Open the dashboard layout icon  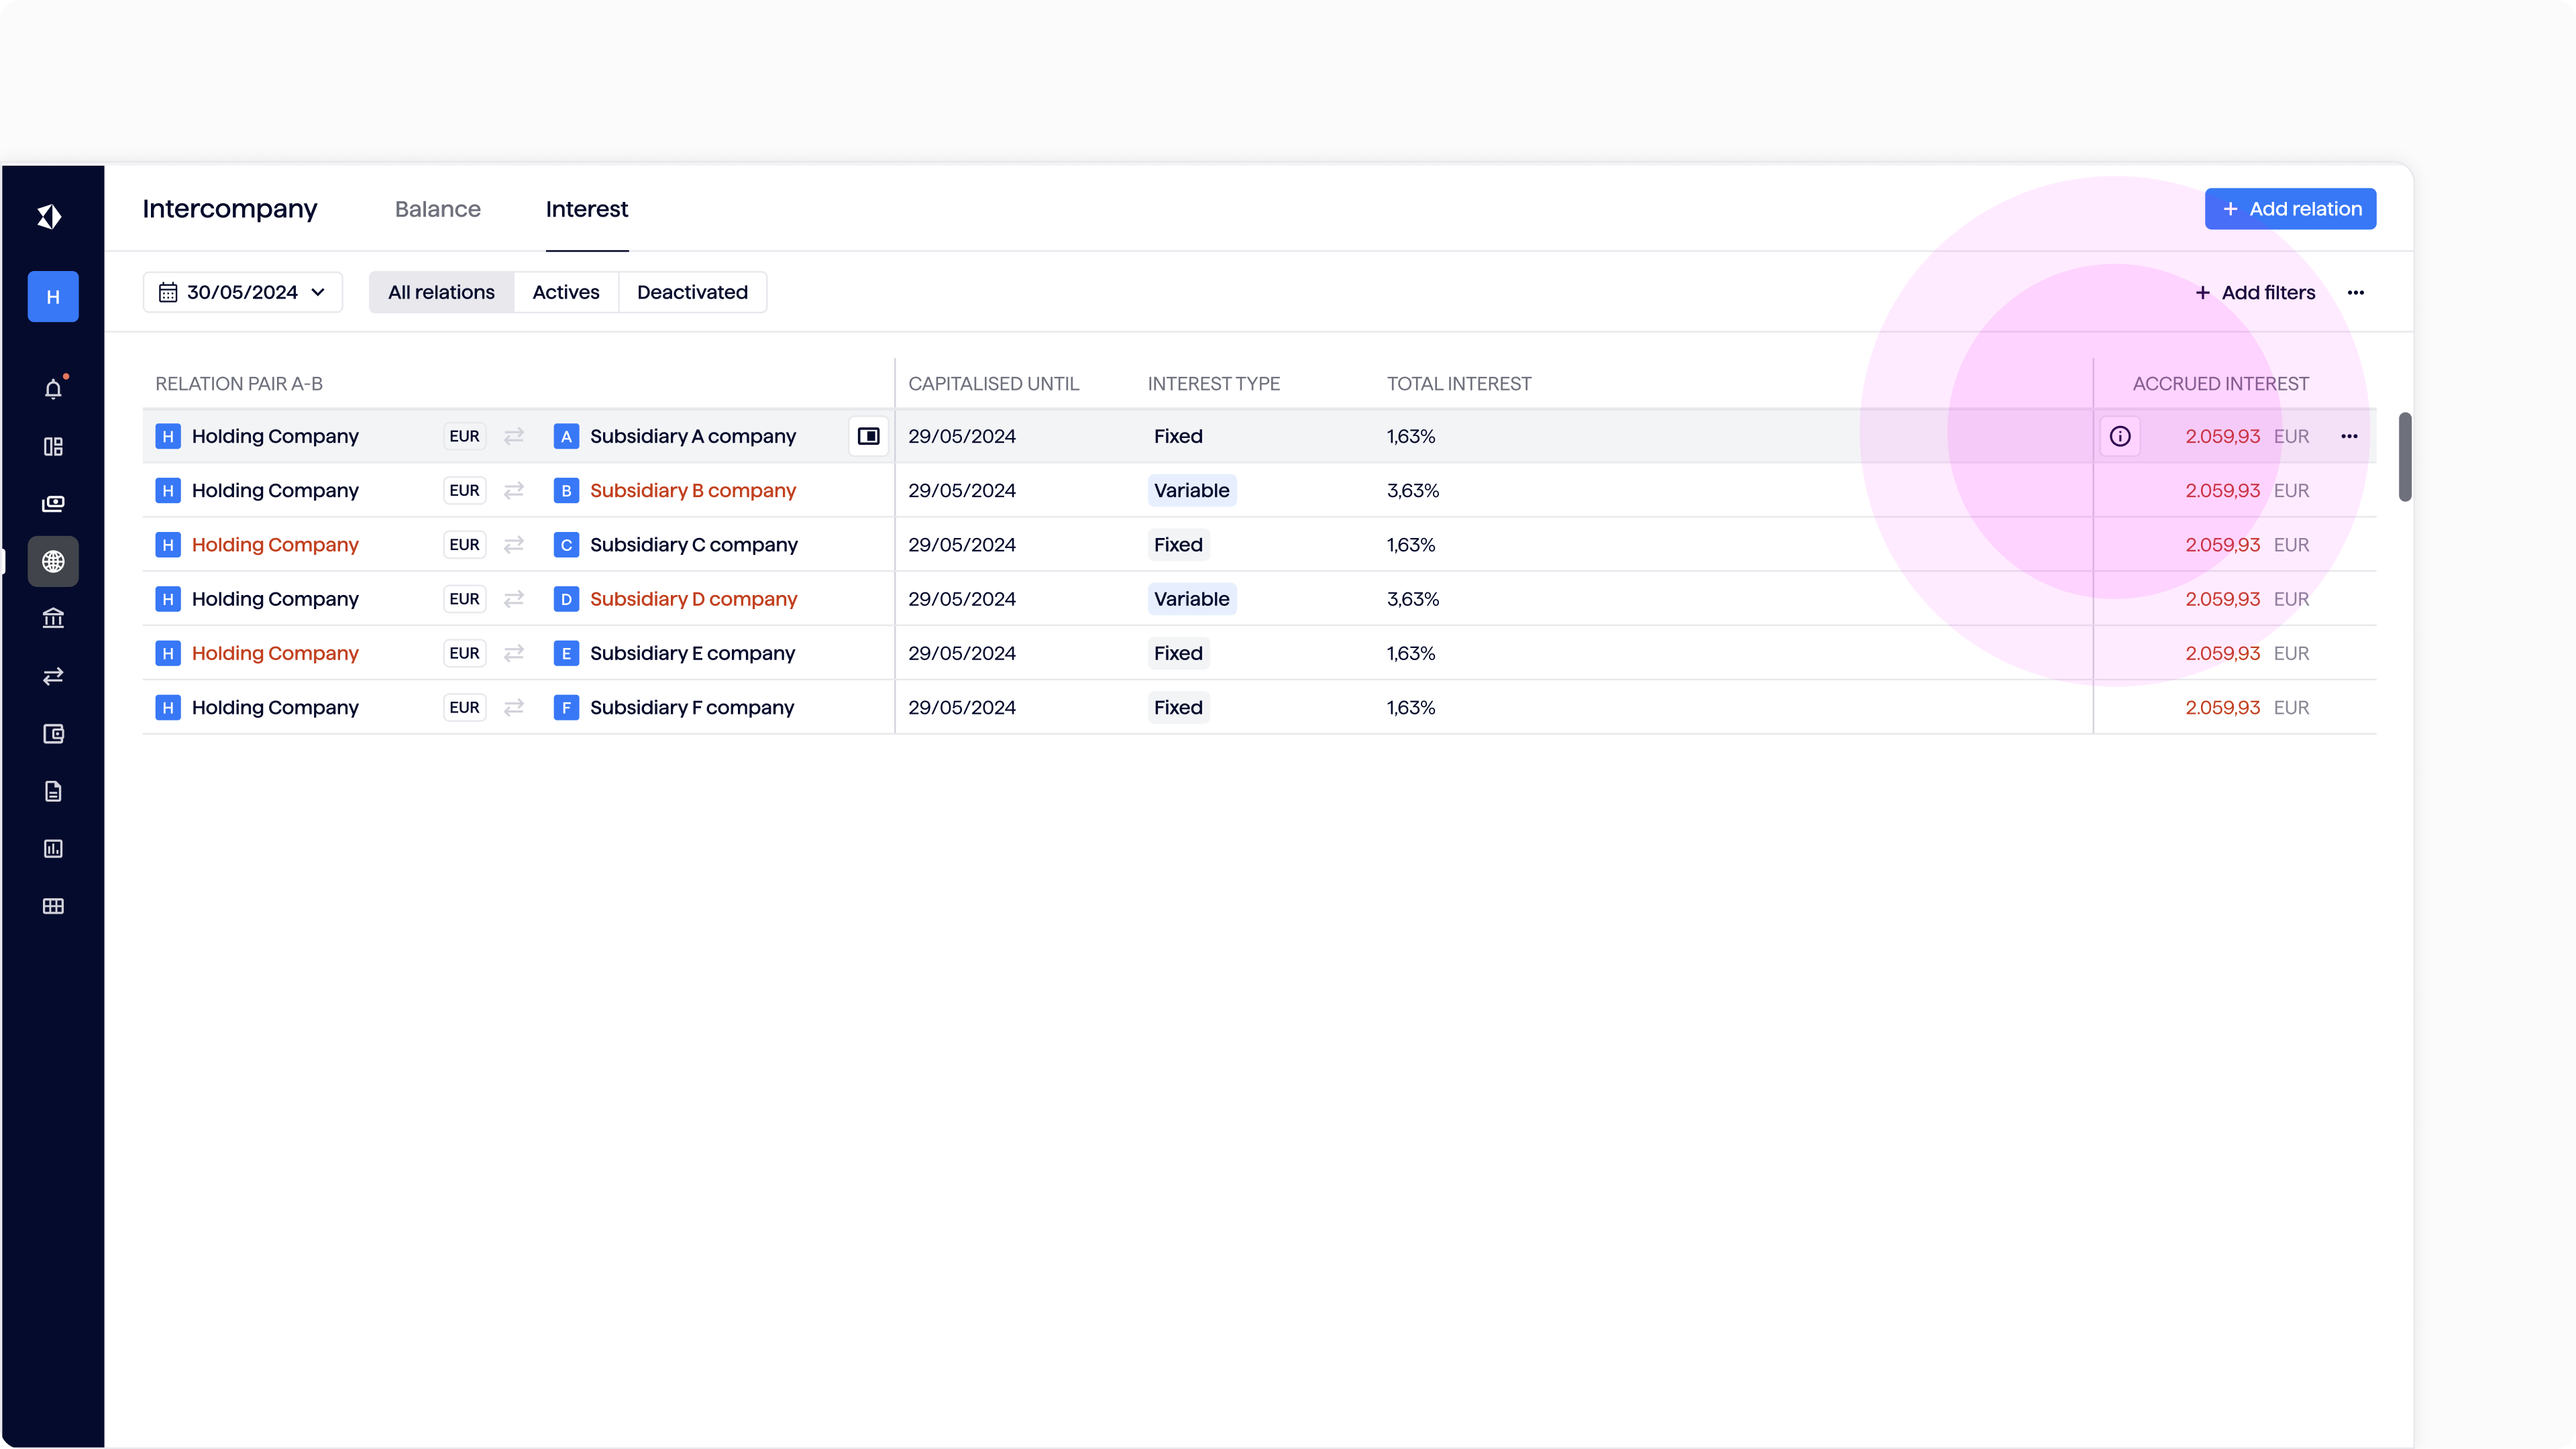pos(53,446)
